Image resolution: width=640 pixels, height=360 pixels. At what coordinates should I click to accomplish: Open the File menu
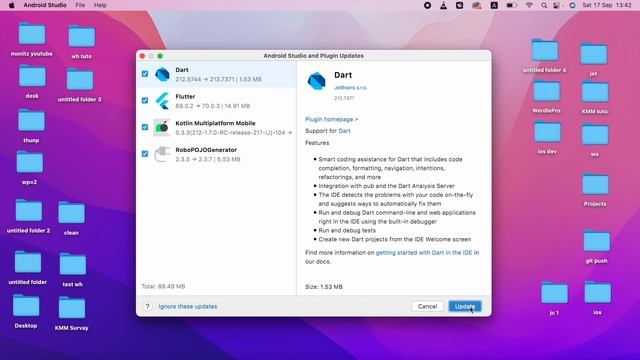pyautogui.click(x=80, y=5)
